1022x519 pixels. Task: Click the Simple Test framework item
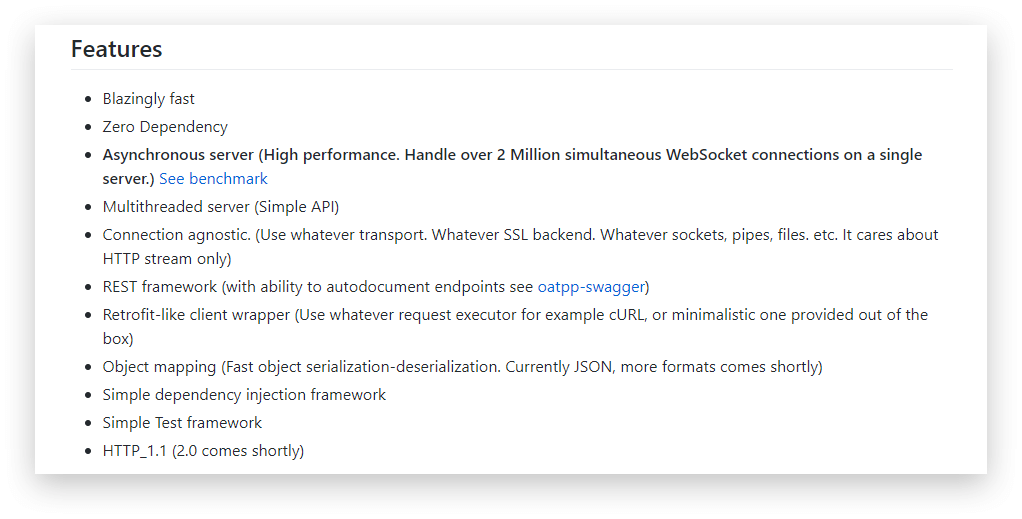(x=182, y=423)
